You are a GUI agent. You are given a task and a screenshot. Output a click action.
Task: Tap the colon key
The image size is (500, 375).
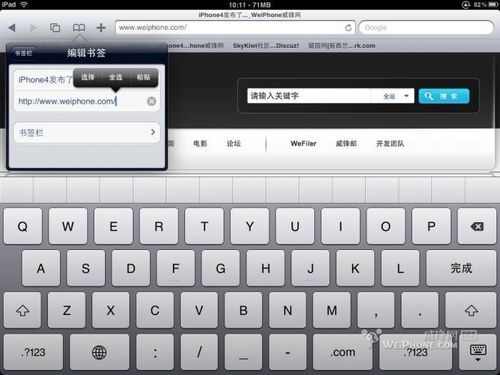(x=155, y=352)
